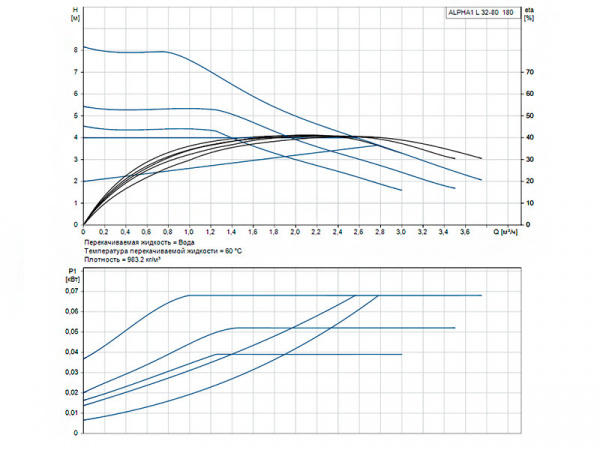600x450 pixels.
Task: Click the 2,0 tick on the Q axis
Action: (x=294, y=231)
